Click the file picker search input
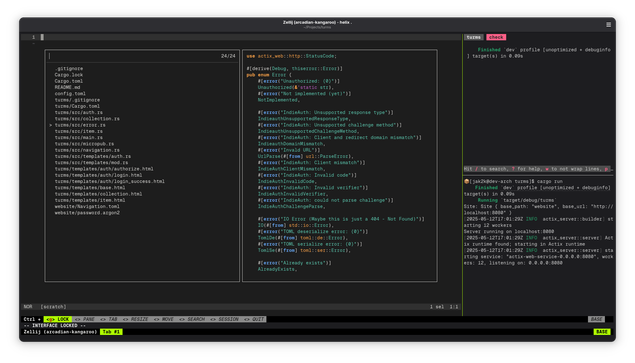This screenshot has height=363, width=635. click(x=134, y=56)
